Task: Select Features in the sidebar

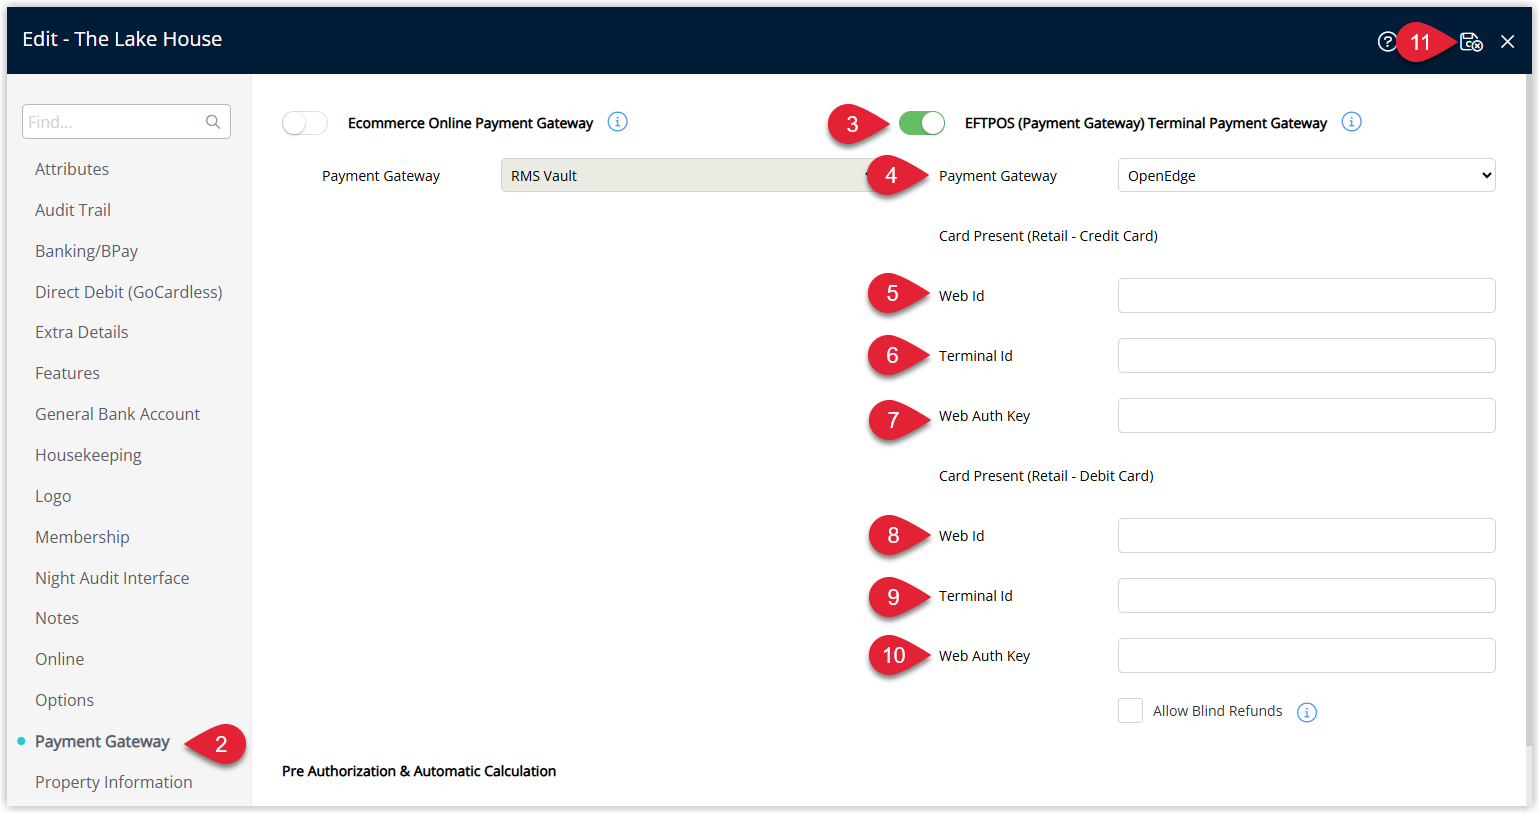Action: pos(68,373)
